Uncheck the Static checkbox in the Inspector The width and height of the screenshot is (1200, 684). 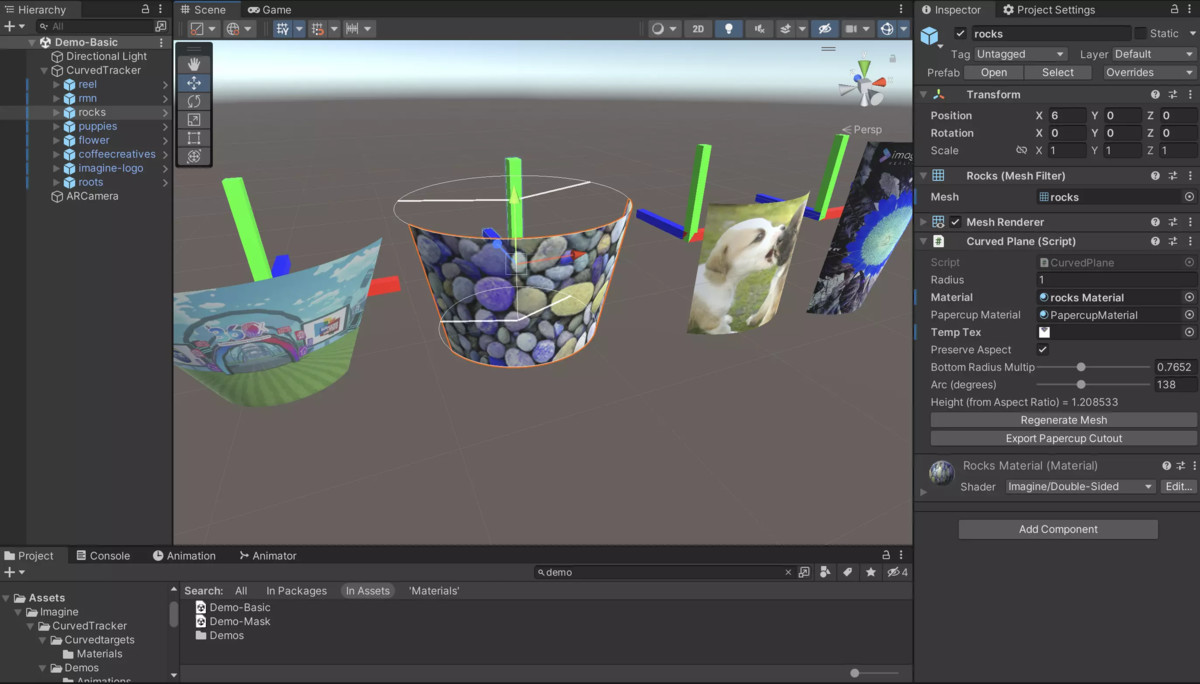(1140, 33)
